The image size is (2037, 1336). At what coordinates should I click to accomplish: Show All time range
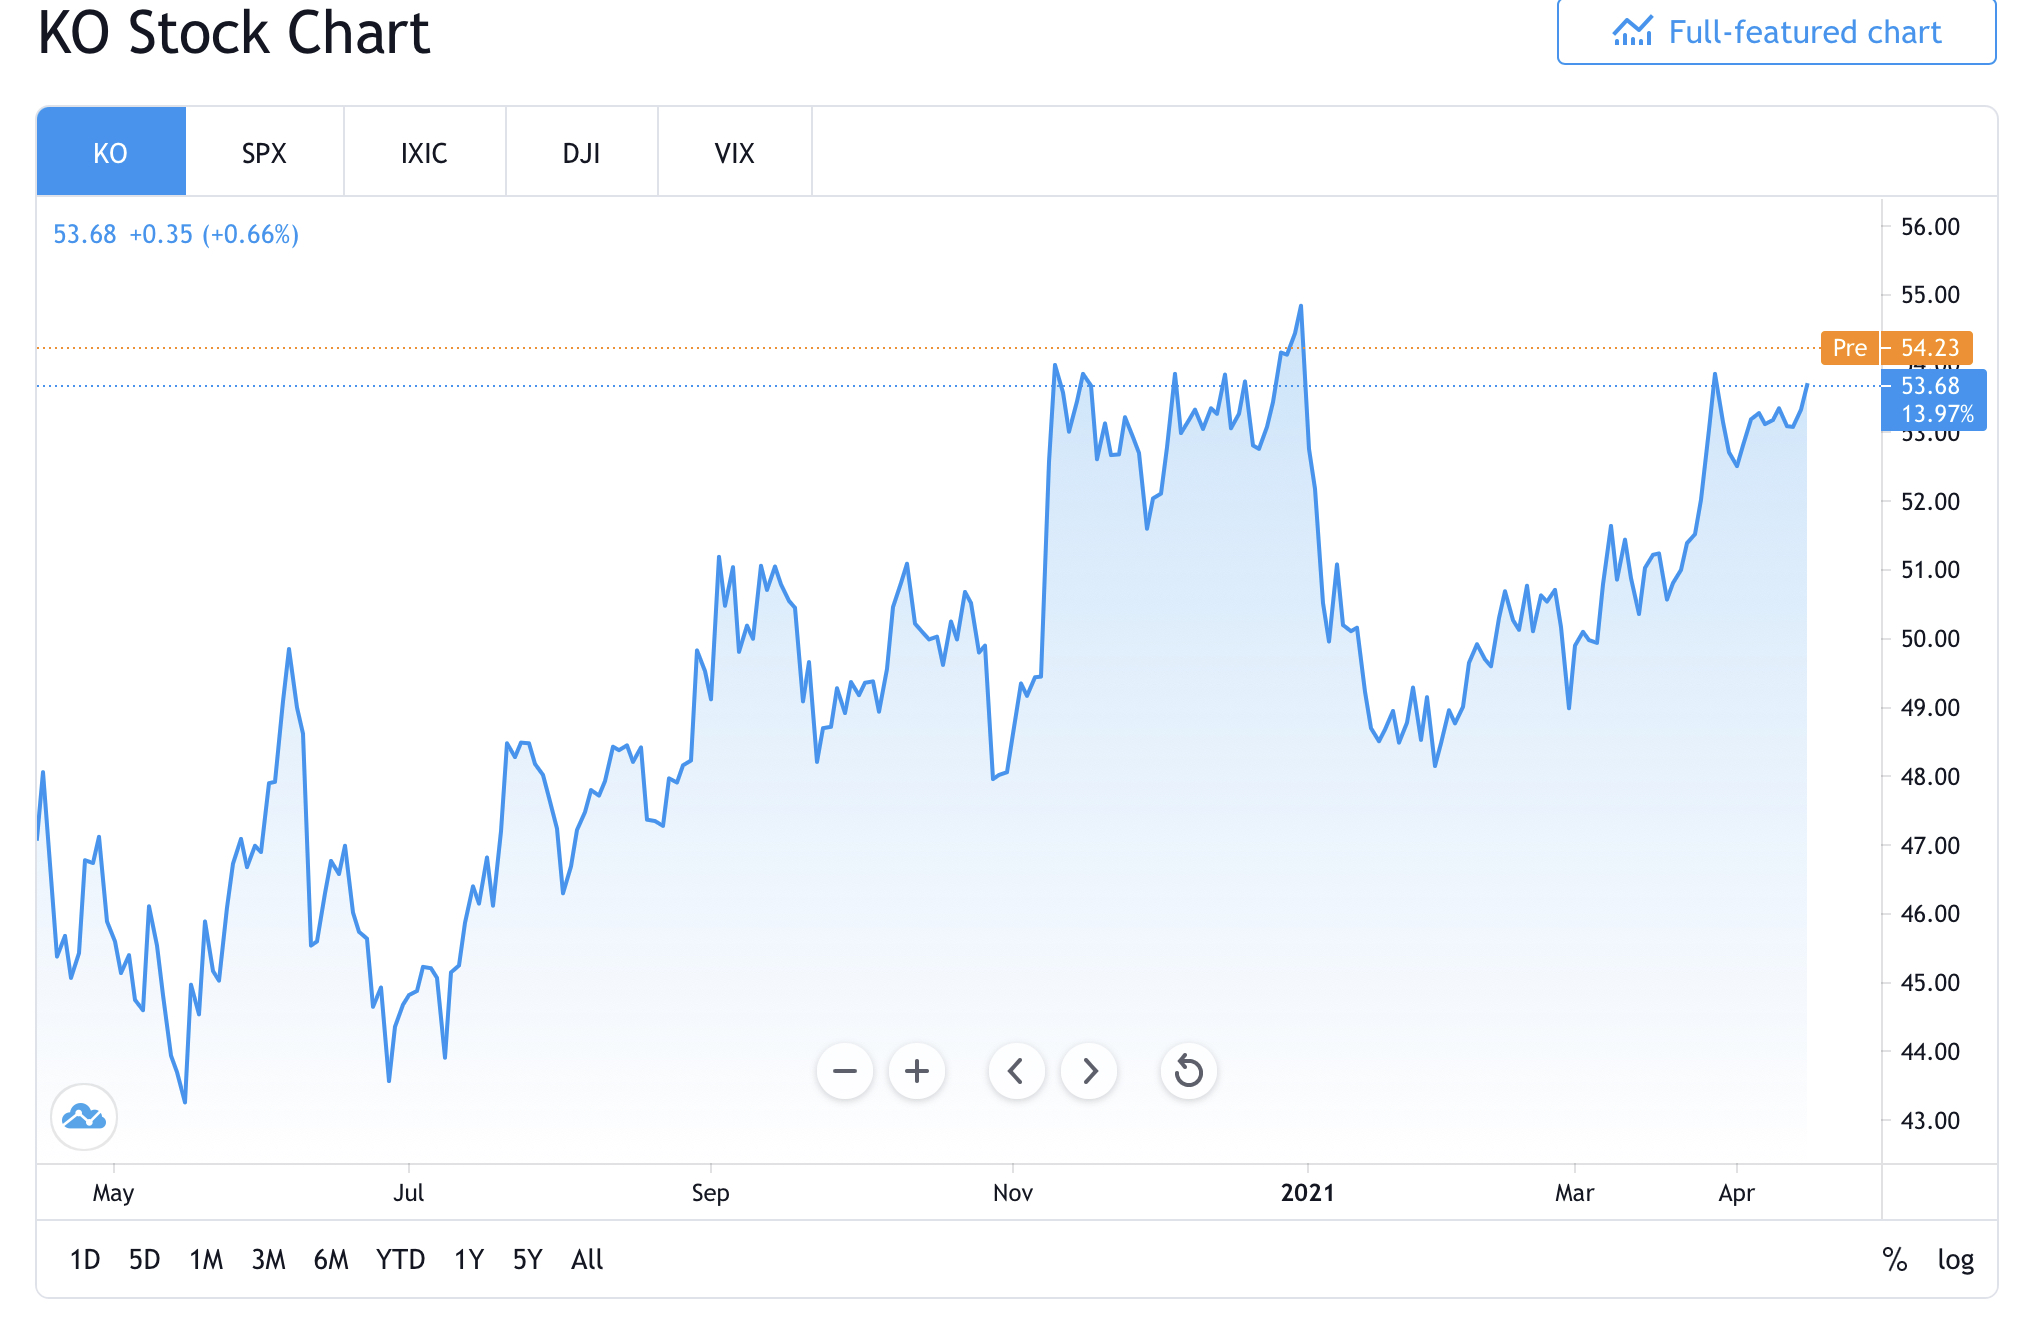(x=587, y=1259)
